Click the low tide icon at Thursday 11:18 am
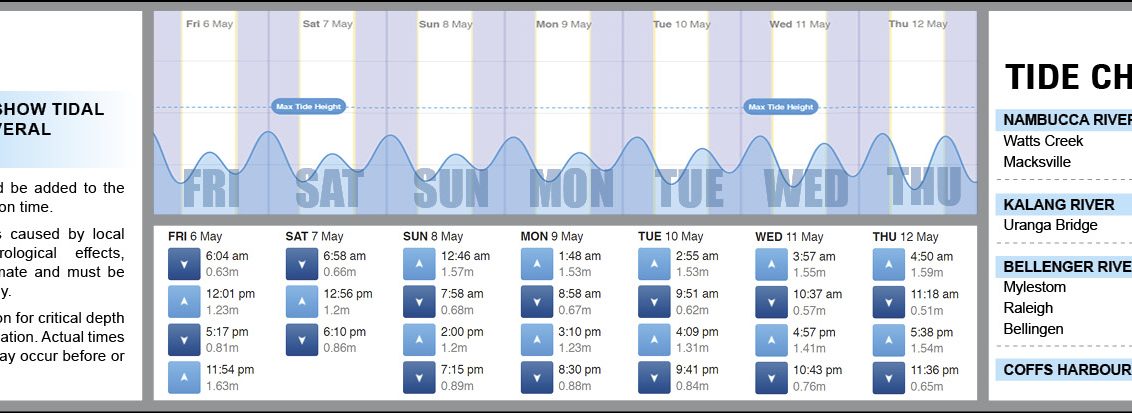Screen dimensions: 1132x413 pos(889,301)
